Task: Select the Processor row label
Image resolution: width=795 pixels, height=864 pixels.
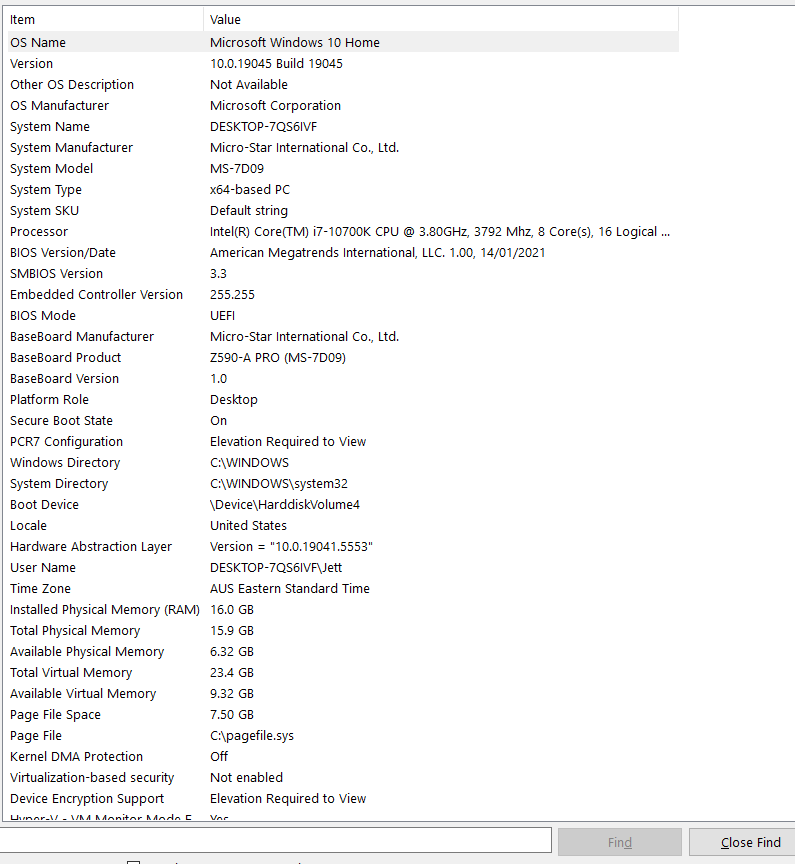Action: pos(39,231)
